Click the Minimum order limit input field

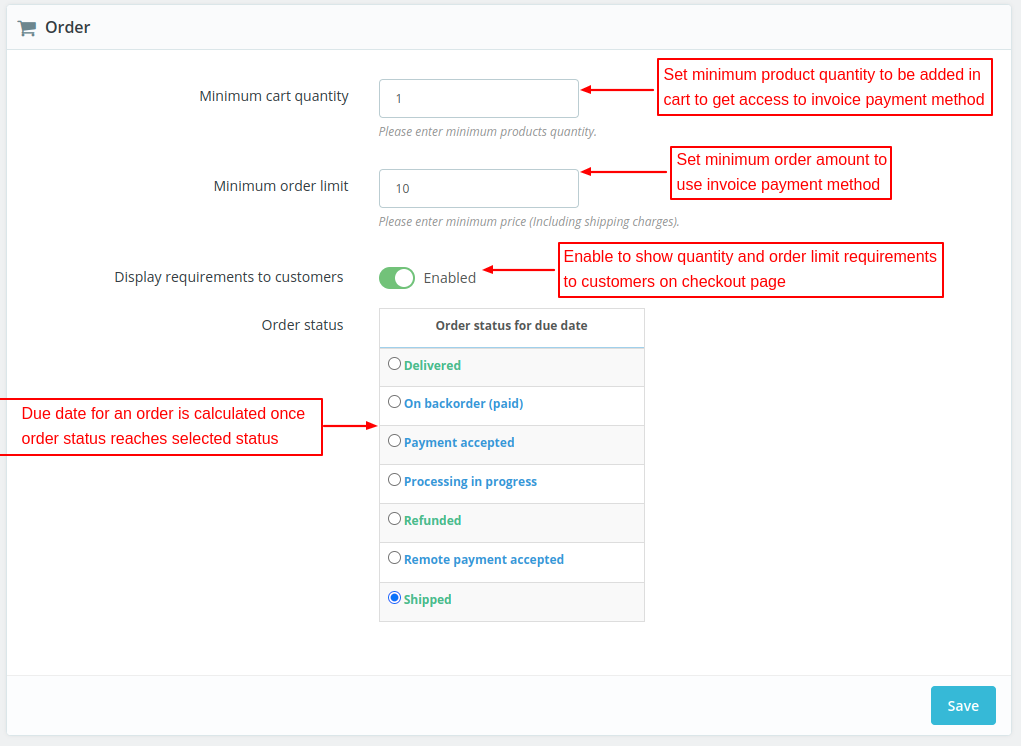click(478, 188)
